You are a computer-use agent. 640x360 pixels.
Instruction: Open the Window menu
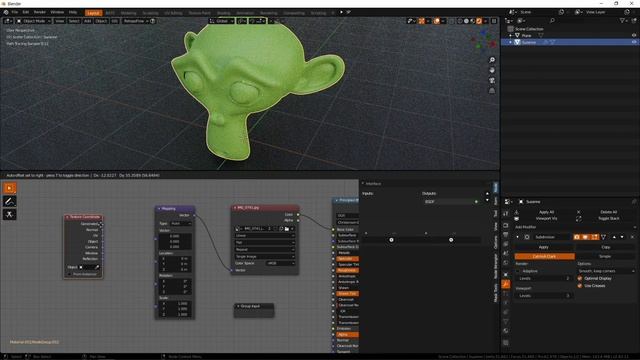pos(57,12)
